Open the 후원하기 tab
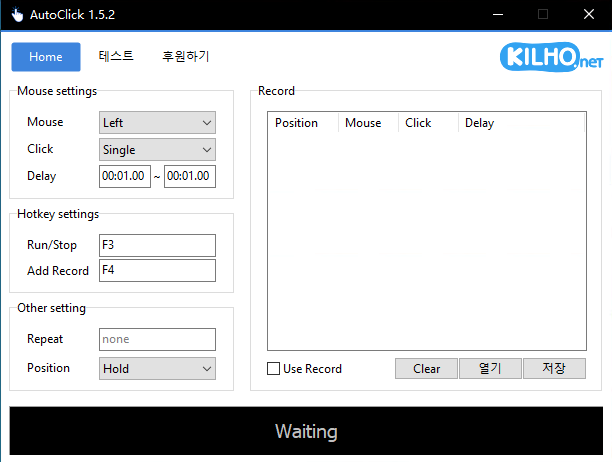Image resolution: width=612 pixels, height=462 pixels. point(185,56)
